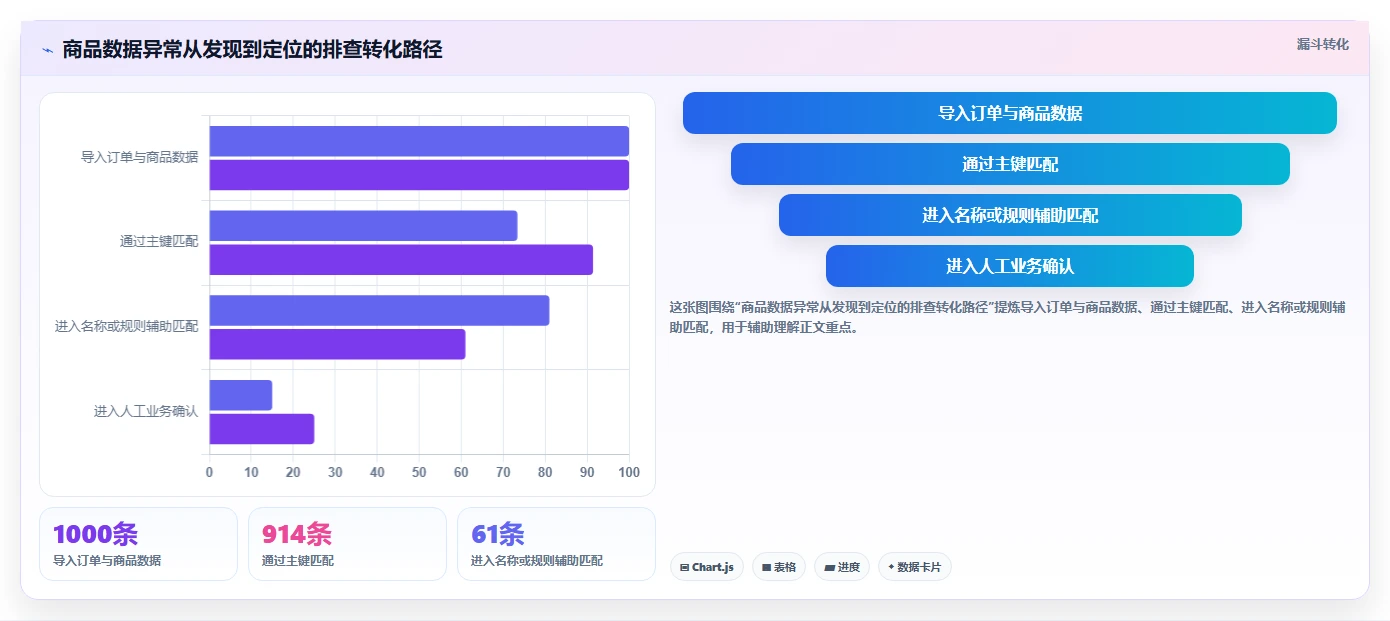Click the purple bar for 进入名称或规则辅助匹配
This screenshot has height=621, width=1390.
click(337, 344)
